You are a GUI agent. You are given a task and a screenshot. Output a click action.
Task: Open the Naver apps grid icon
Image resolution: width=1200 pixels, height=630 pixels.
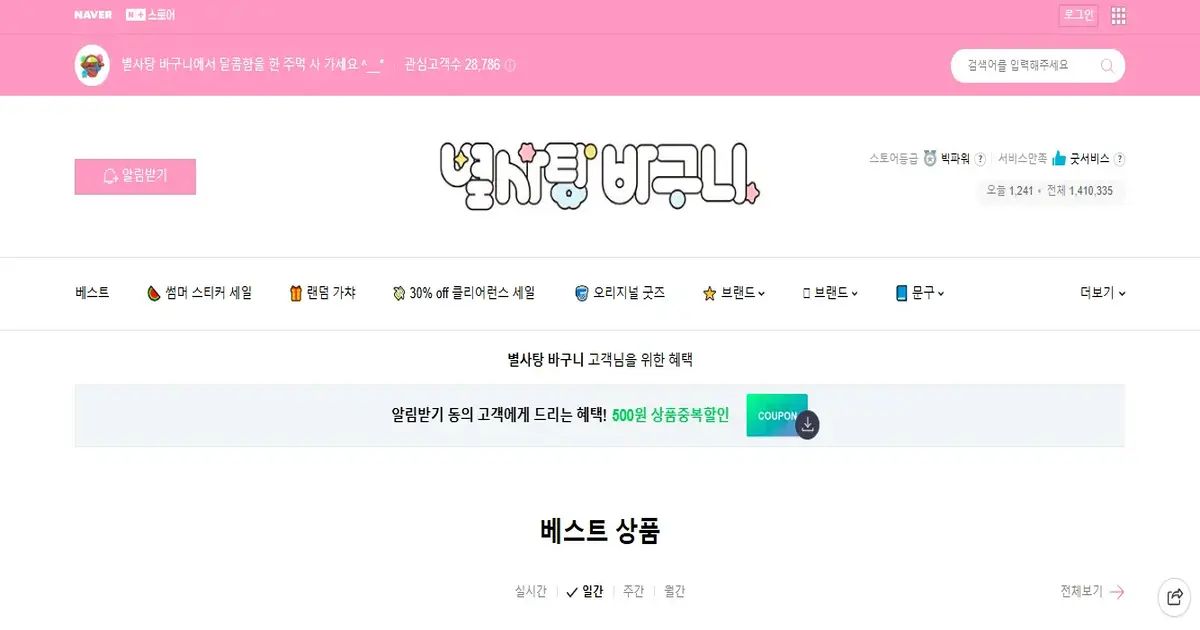1118,15
